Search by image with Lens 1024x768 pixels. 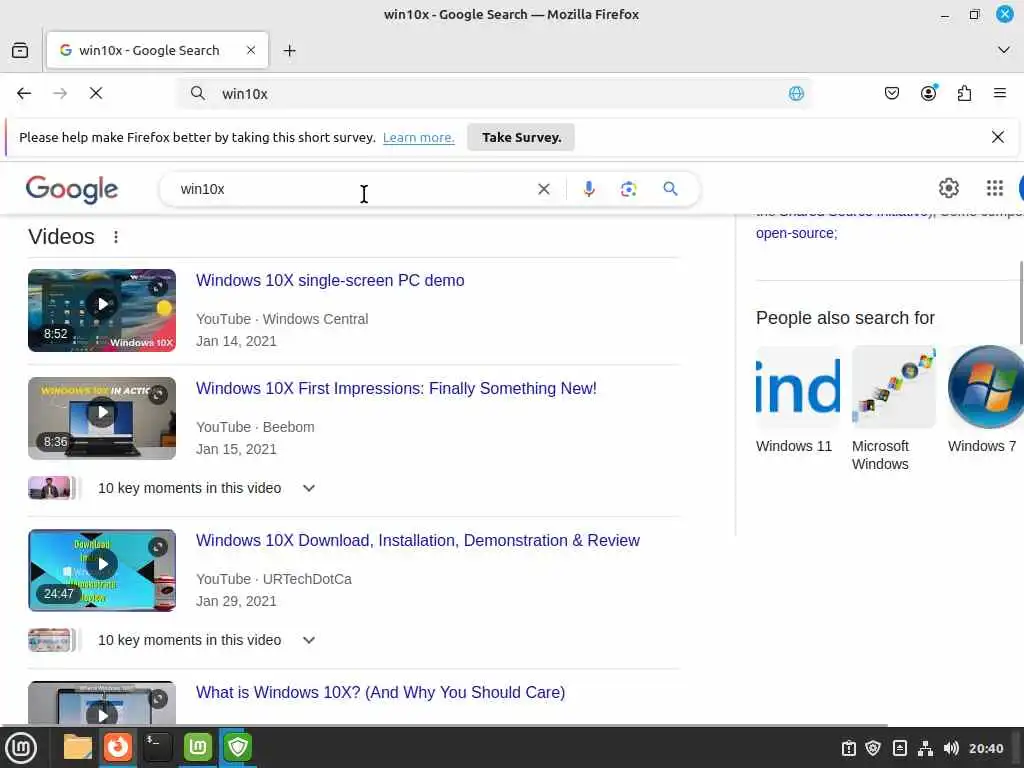[628, 189]
